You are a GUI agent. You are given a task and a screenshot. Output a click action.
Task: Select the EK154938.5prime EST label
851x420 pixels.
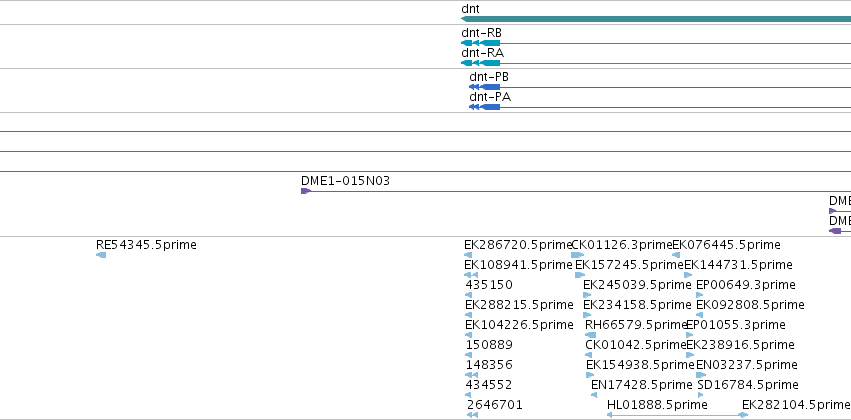click(640, 365)
